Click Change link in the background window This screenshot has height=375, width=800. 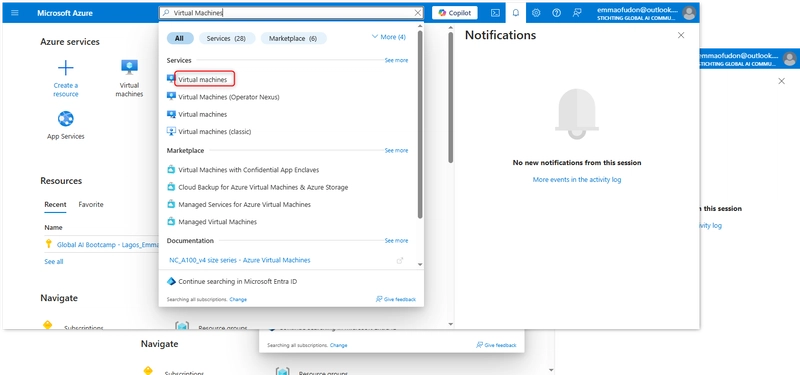(338, 345)
